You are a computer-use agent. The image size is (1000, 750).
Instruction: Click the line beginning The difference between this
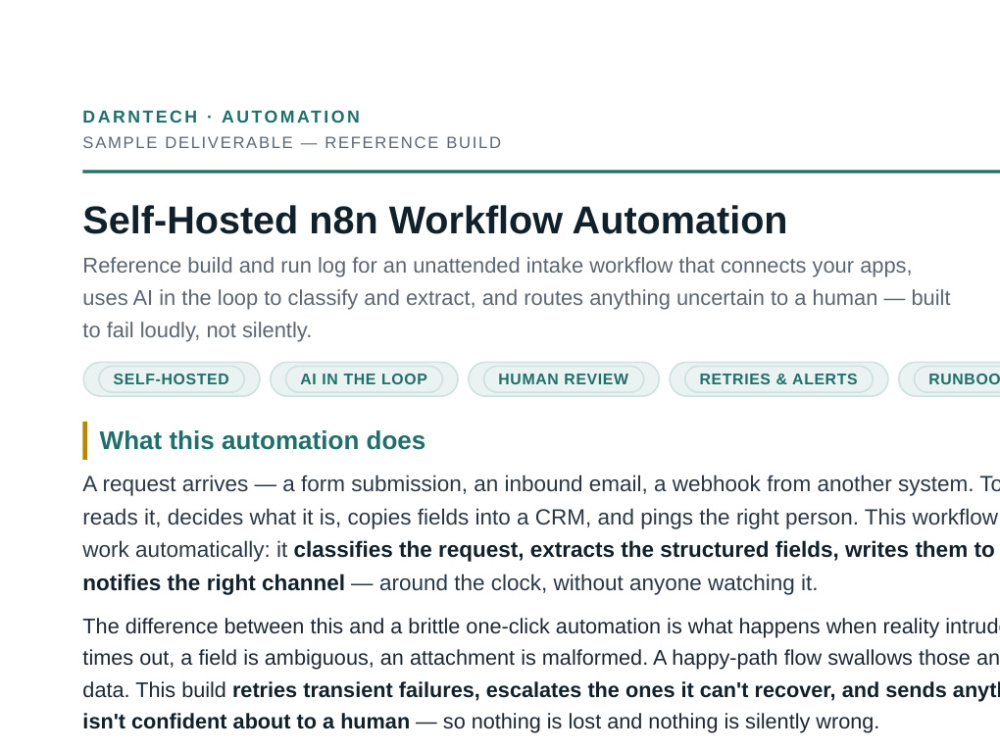(541, 626)
